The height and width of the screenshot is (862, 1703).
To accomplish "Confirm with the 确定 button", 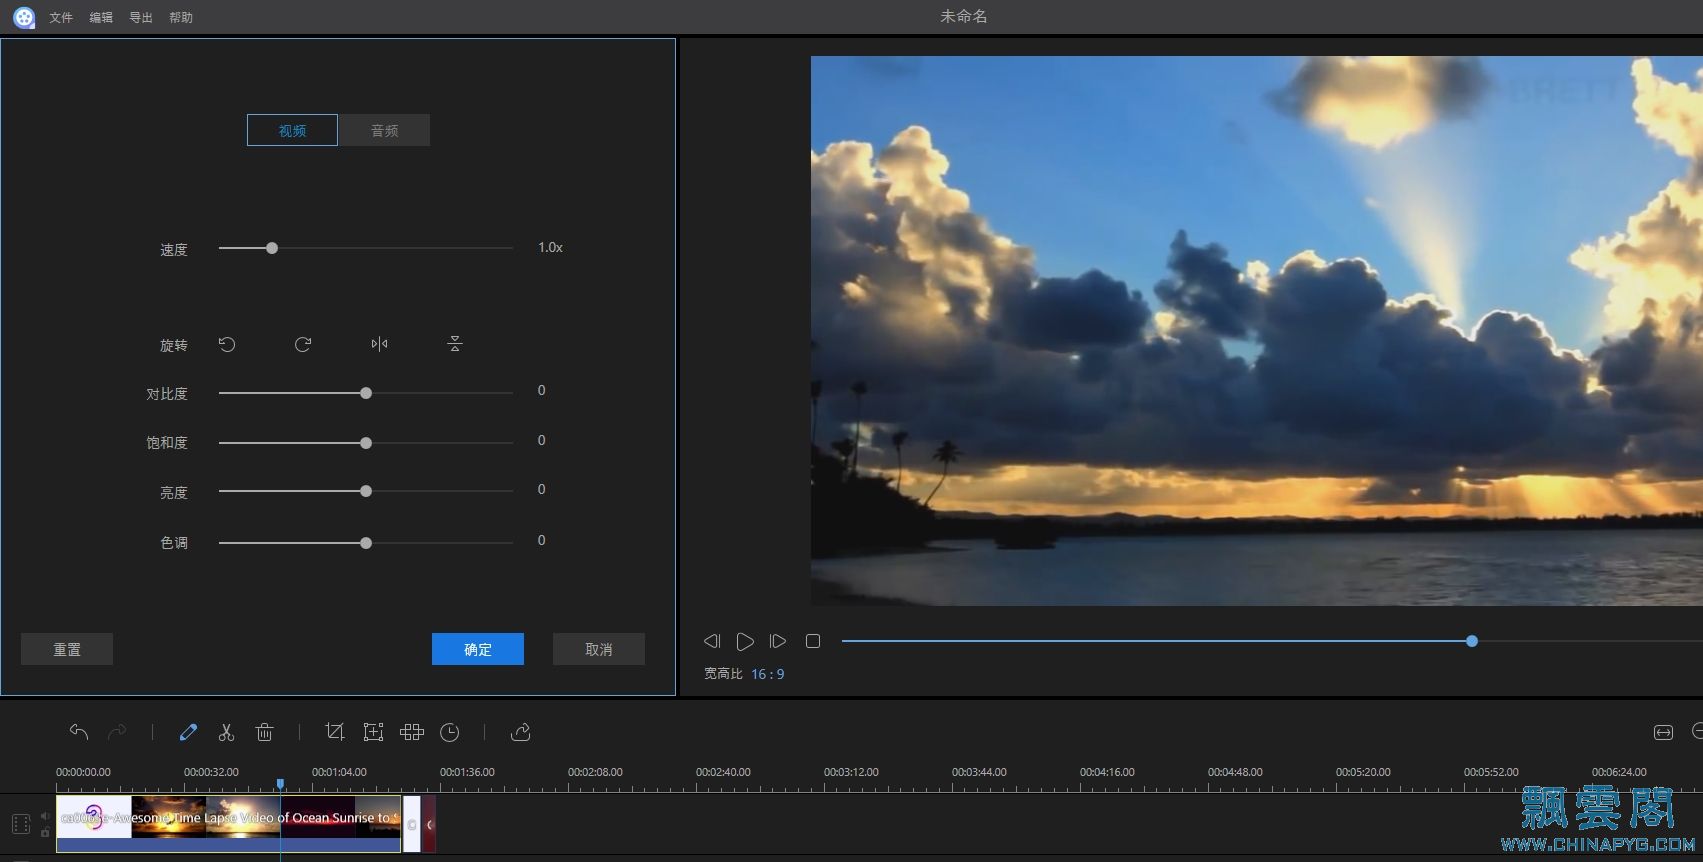I will tap(478, 649).
